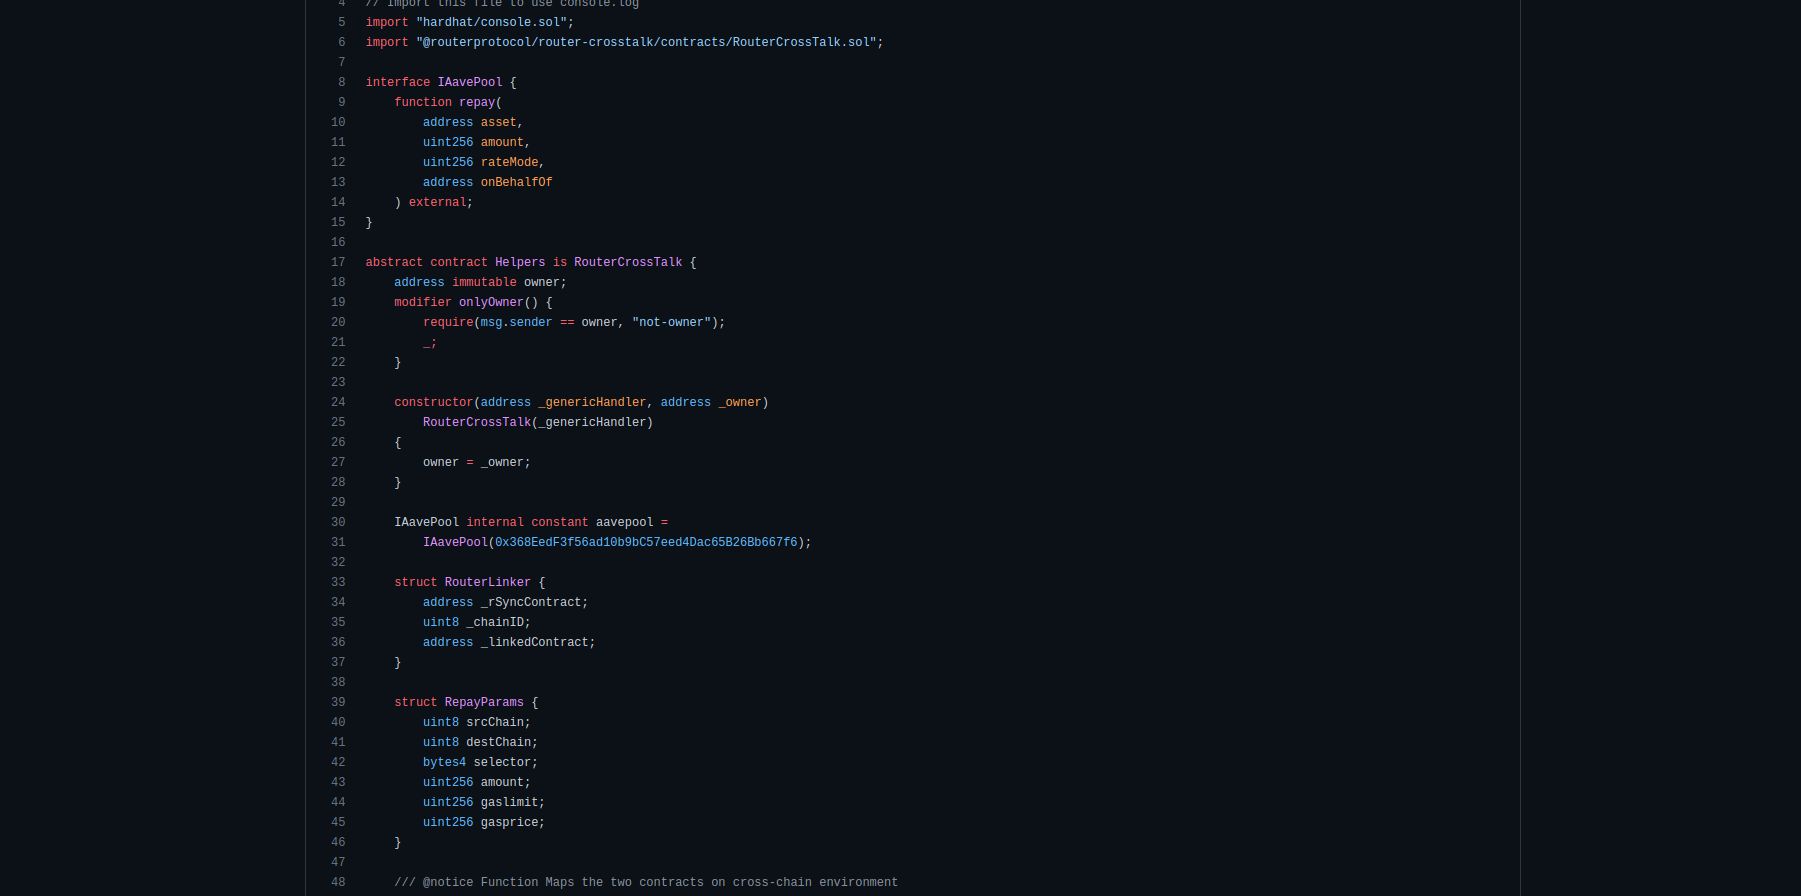The image size is (1801, 896).
Task: Click the _linkedContract field
Action: 534,642
